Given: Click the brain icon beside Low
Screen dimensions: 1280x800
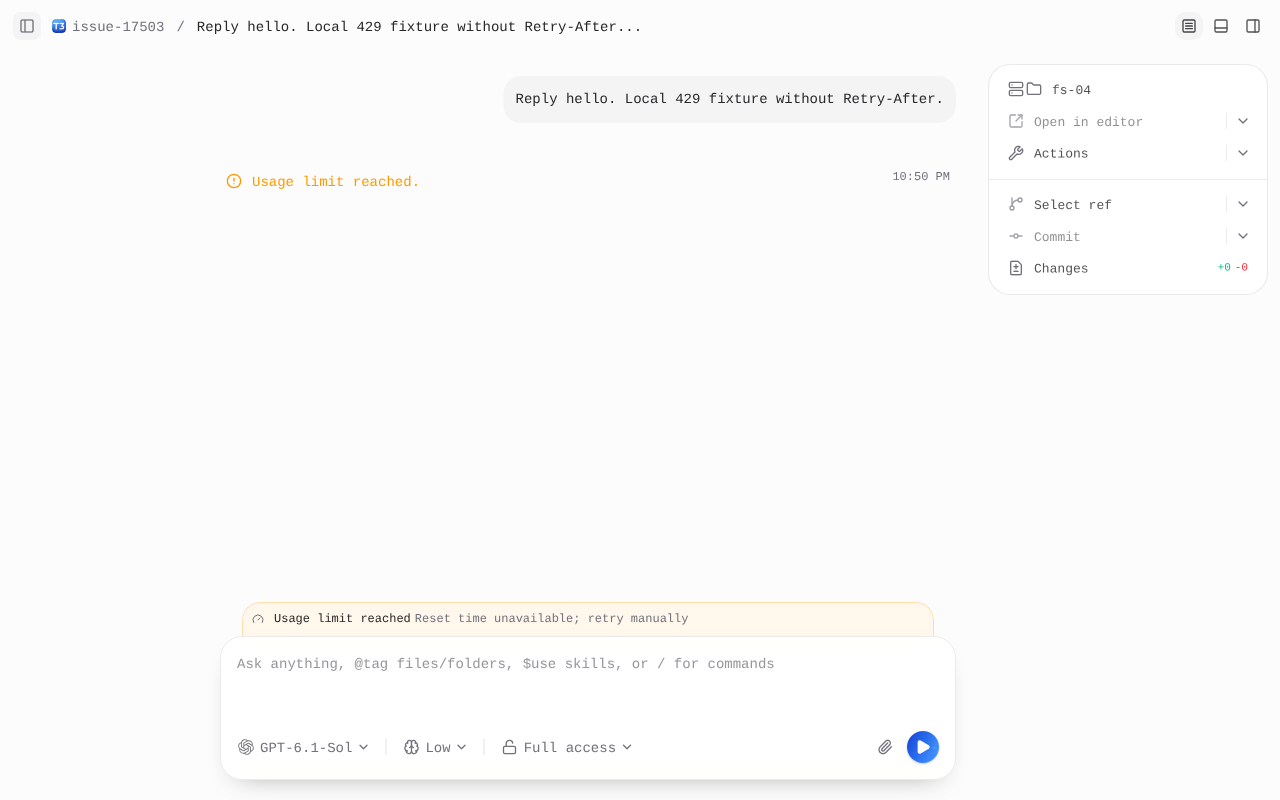Looking at the screenshot, I should 411,747.
